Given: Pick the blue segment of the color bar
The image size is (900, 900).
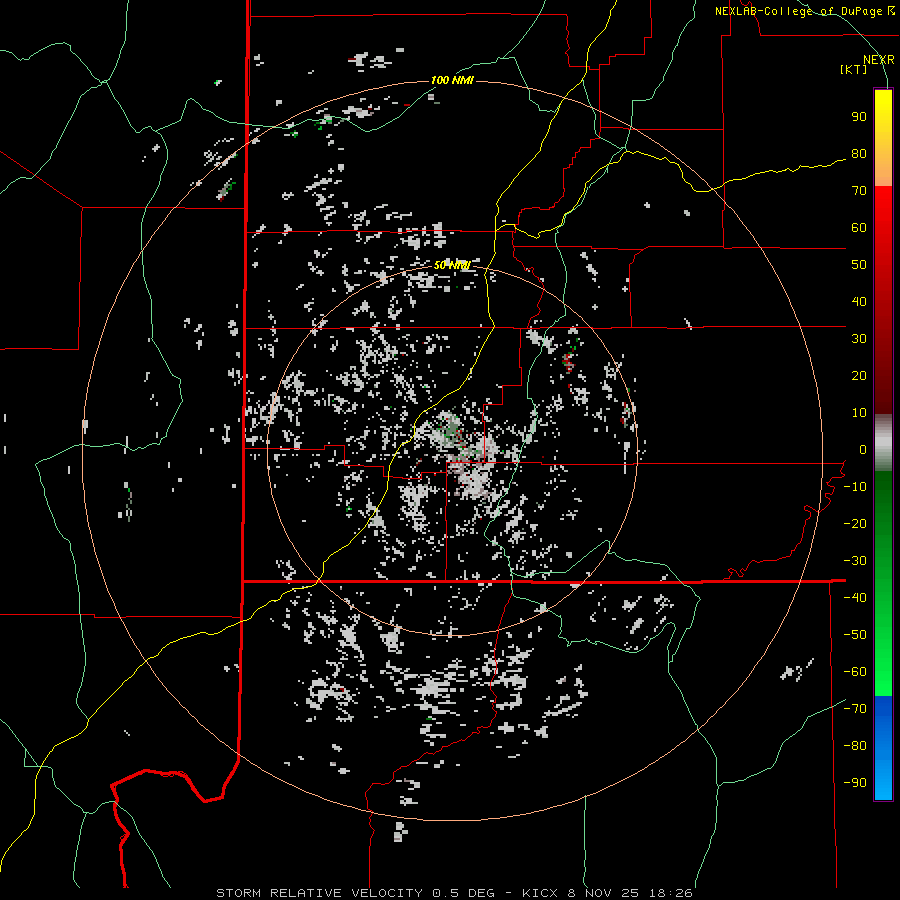Looking at the screenshot, I should point(883,748).
